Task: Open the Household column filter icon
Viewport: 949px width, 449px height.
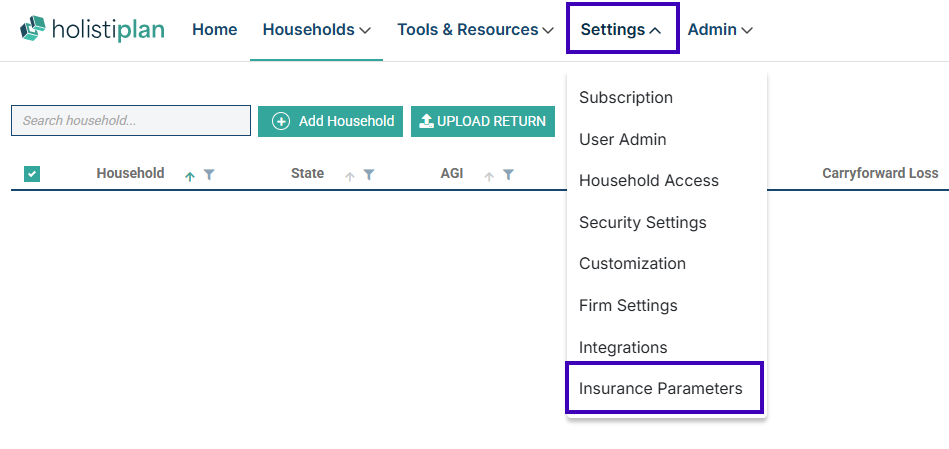Action: point(209,175)
